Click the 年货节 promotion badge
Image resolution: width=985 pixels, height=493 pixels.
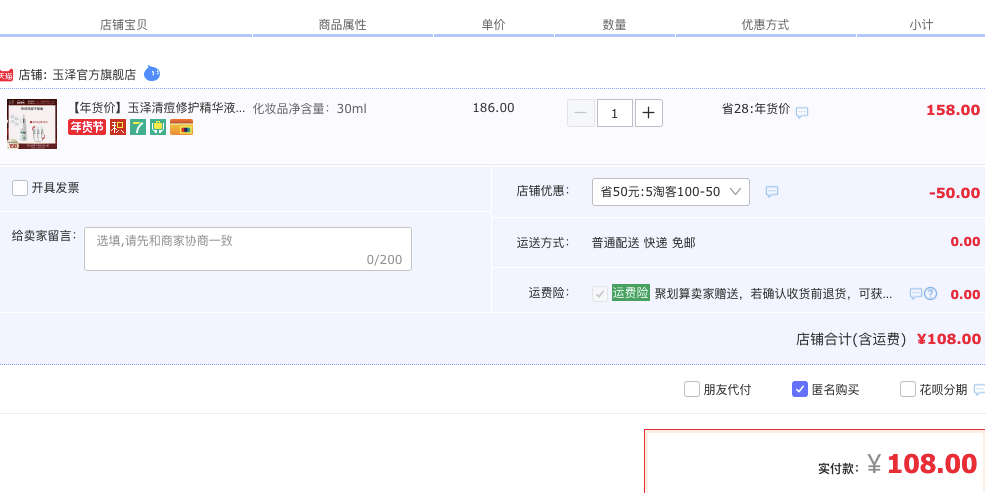(x=87, y=127)
